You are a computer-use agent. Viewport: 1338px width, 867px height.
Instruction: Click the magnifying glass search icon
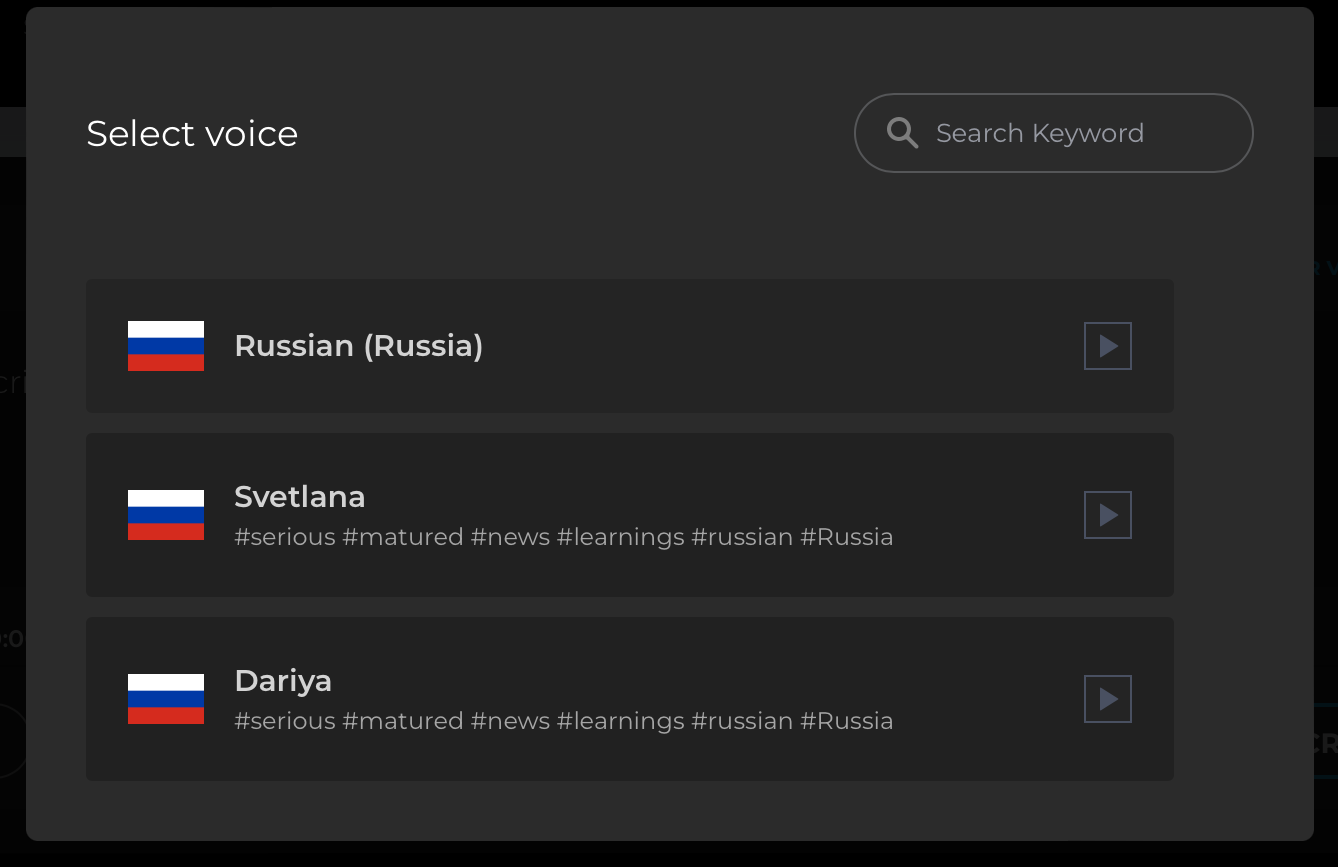902,133
